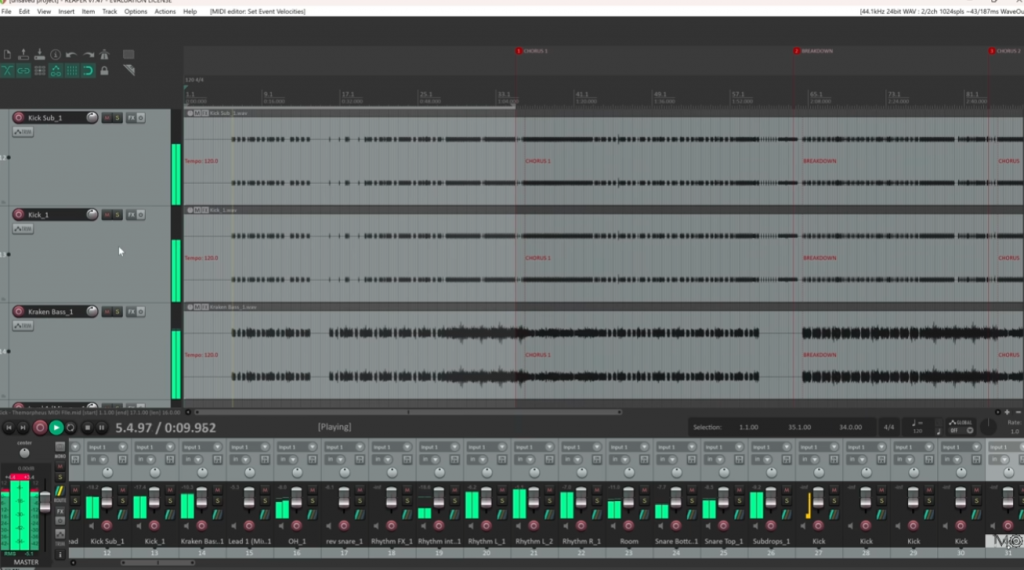1024x570 pixels.
Task: Open FX for the Kraken Bass_1 track
Action: point(131,312)
